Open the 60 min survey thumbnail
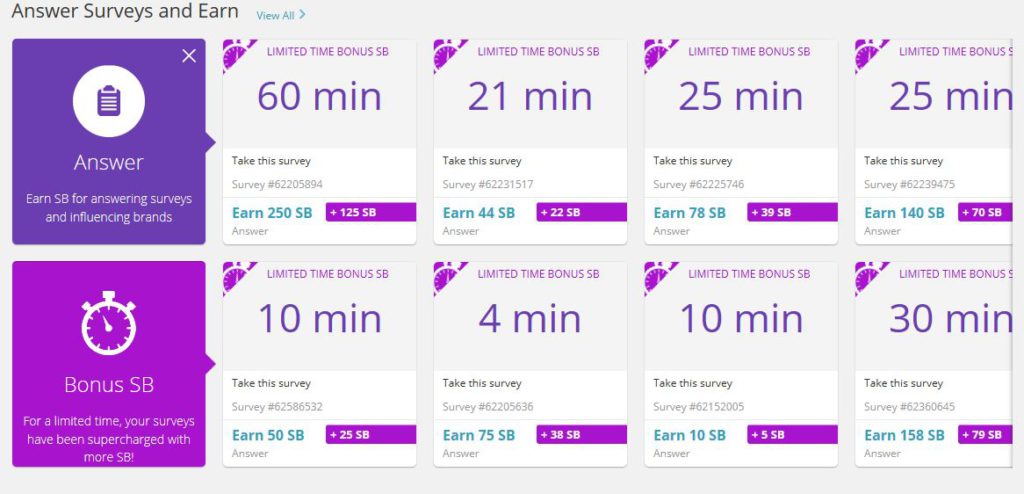This screenshot has height=494, width=1024. click(319, 94)
